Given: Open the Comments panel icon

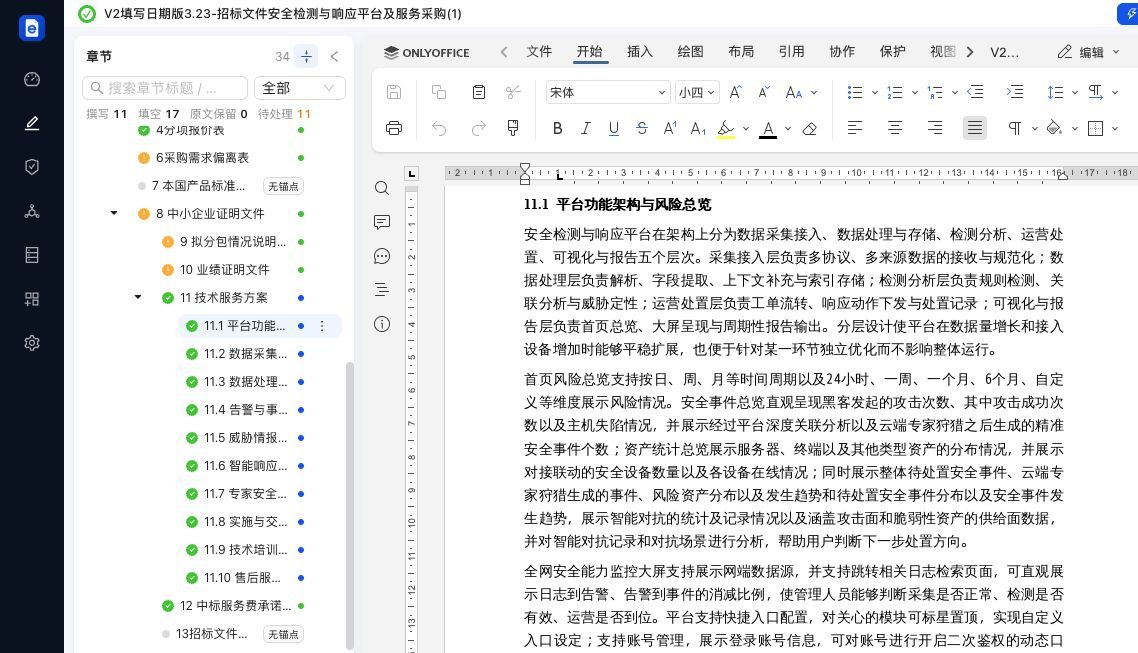Looking at the screenshot, I should pos(382,222).
